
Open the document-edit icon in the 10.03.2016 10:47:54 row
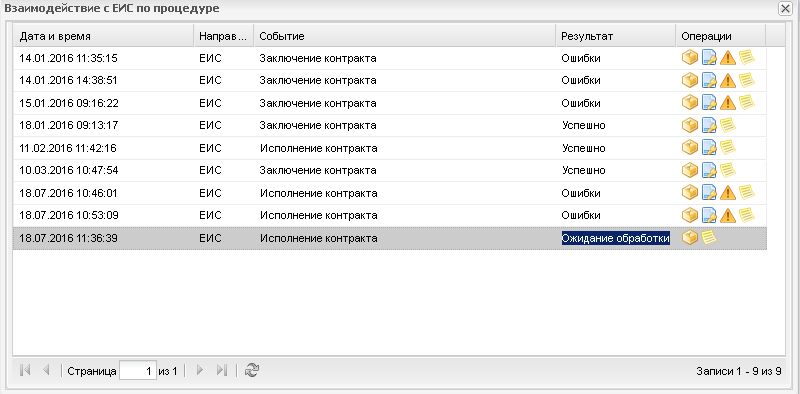coord(709,170)
